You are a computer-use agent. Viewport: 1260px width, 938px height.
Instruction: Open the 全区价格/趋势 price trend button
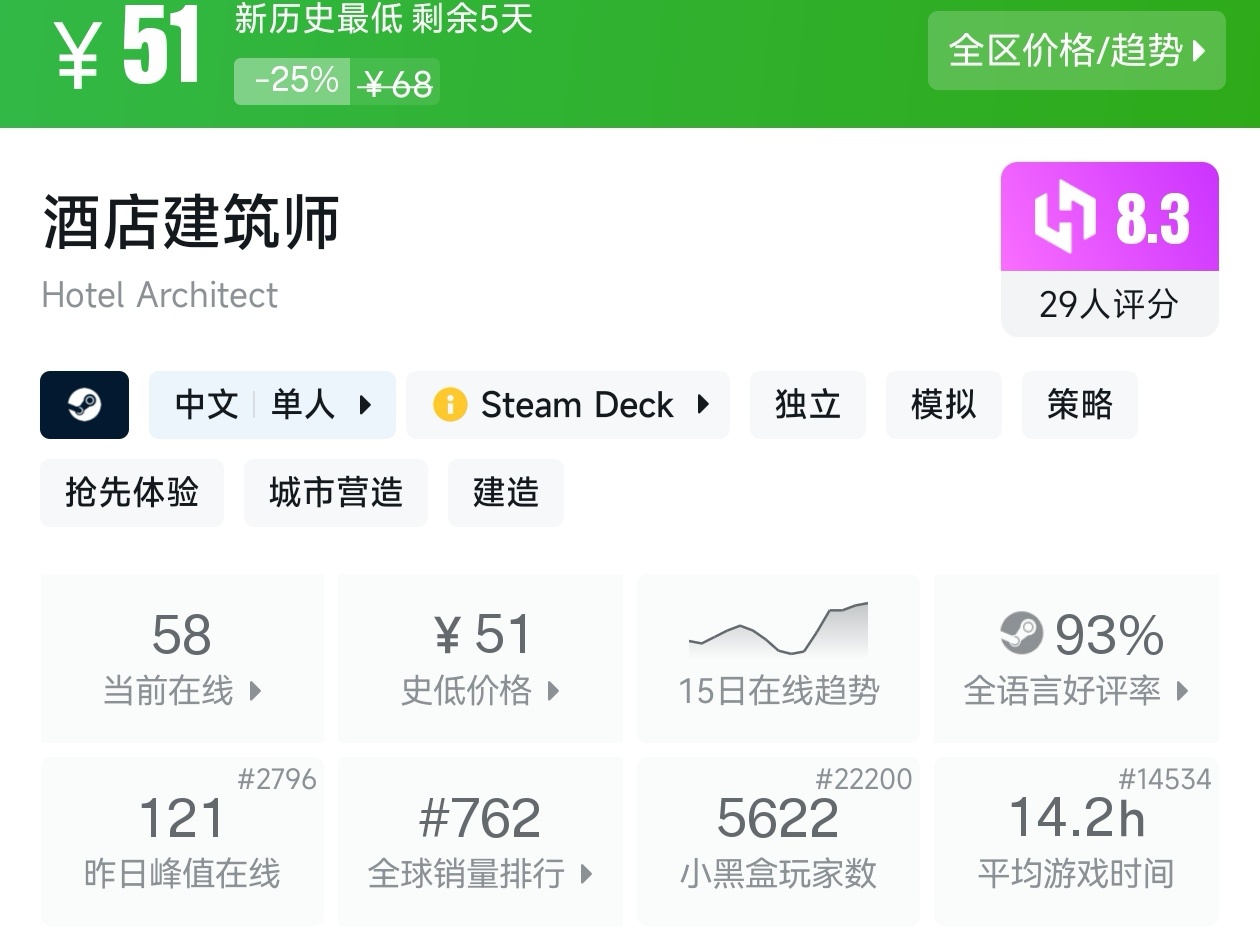point(1076,50)
